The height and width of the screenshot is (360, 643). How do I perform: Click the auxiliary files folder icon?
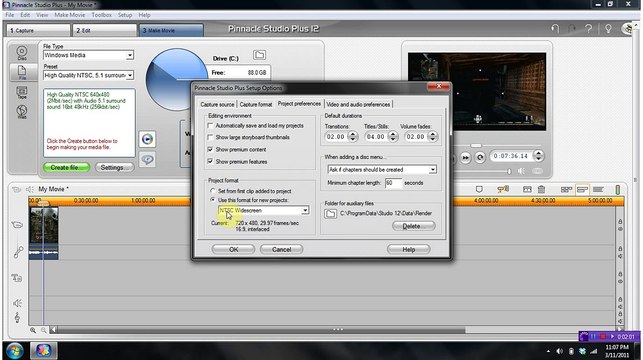click(331, 214)
